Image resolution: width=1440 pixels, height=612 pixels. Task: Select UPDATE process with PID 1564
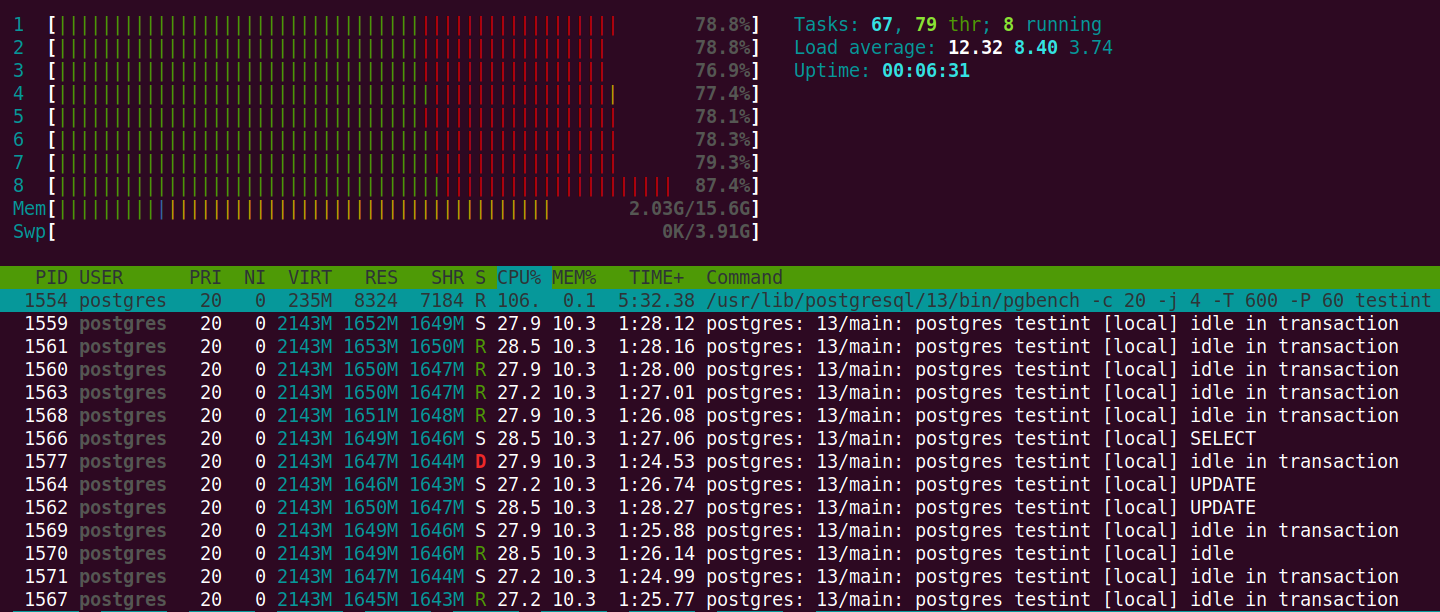[x=720, y=484]
